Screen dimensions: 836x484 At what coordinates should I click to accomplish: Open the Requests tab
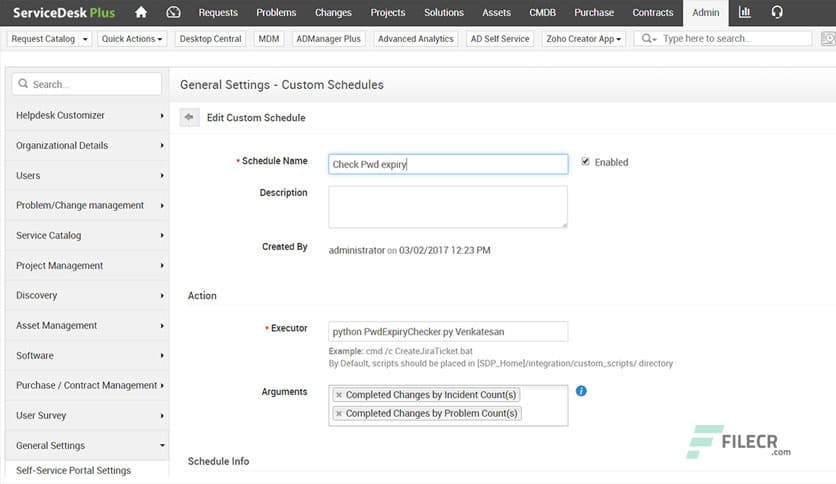pos(218,12)
